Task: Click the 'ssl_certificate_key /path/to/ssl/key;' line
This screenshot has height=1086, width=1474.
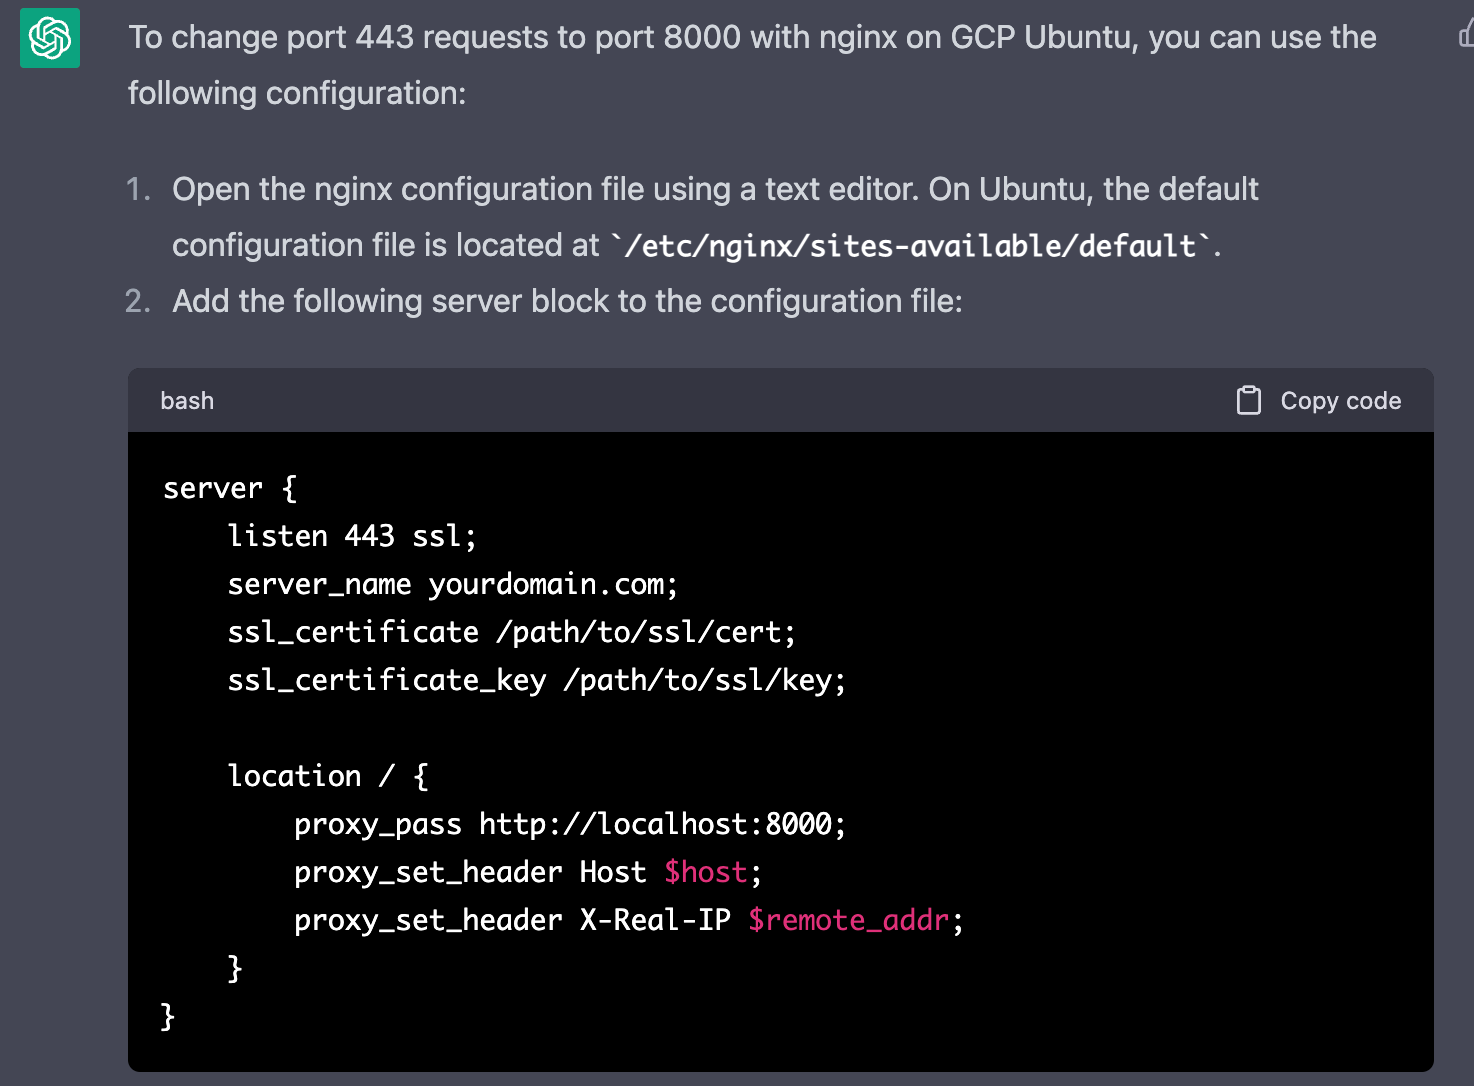Action: point(536,680)
